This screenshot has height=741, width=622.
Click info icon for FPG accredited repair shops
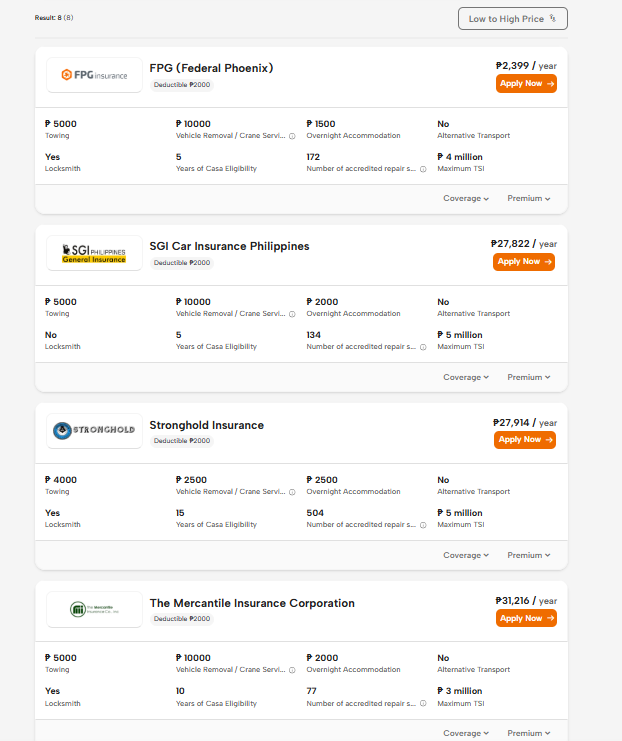click(423, 169)
